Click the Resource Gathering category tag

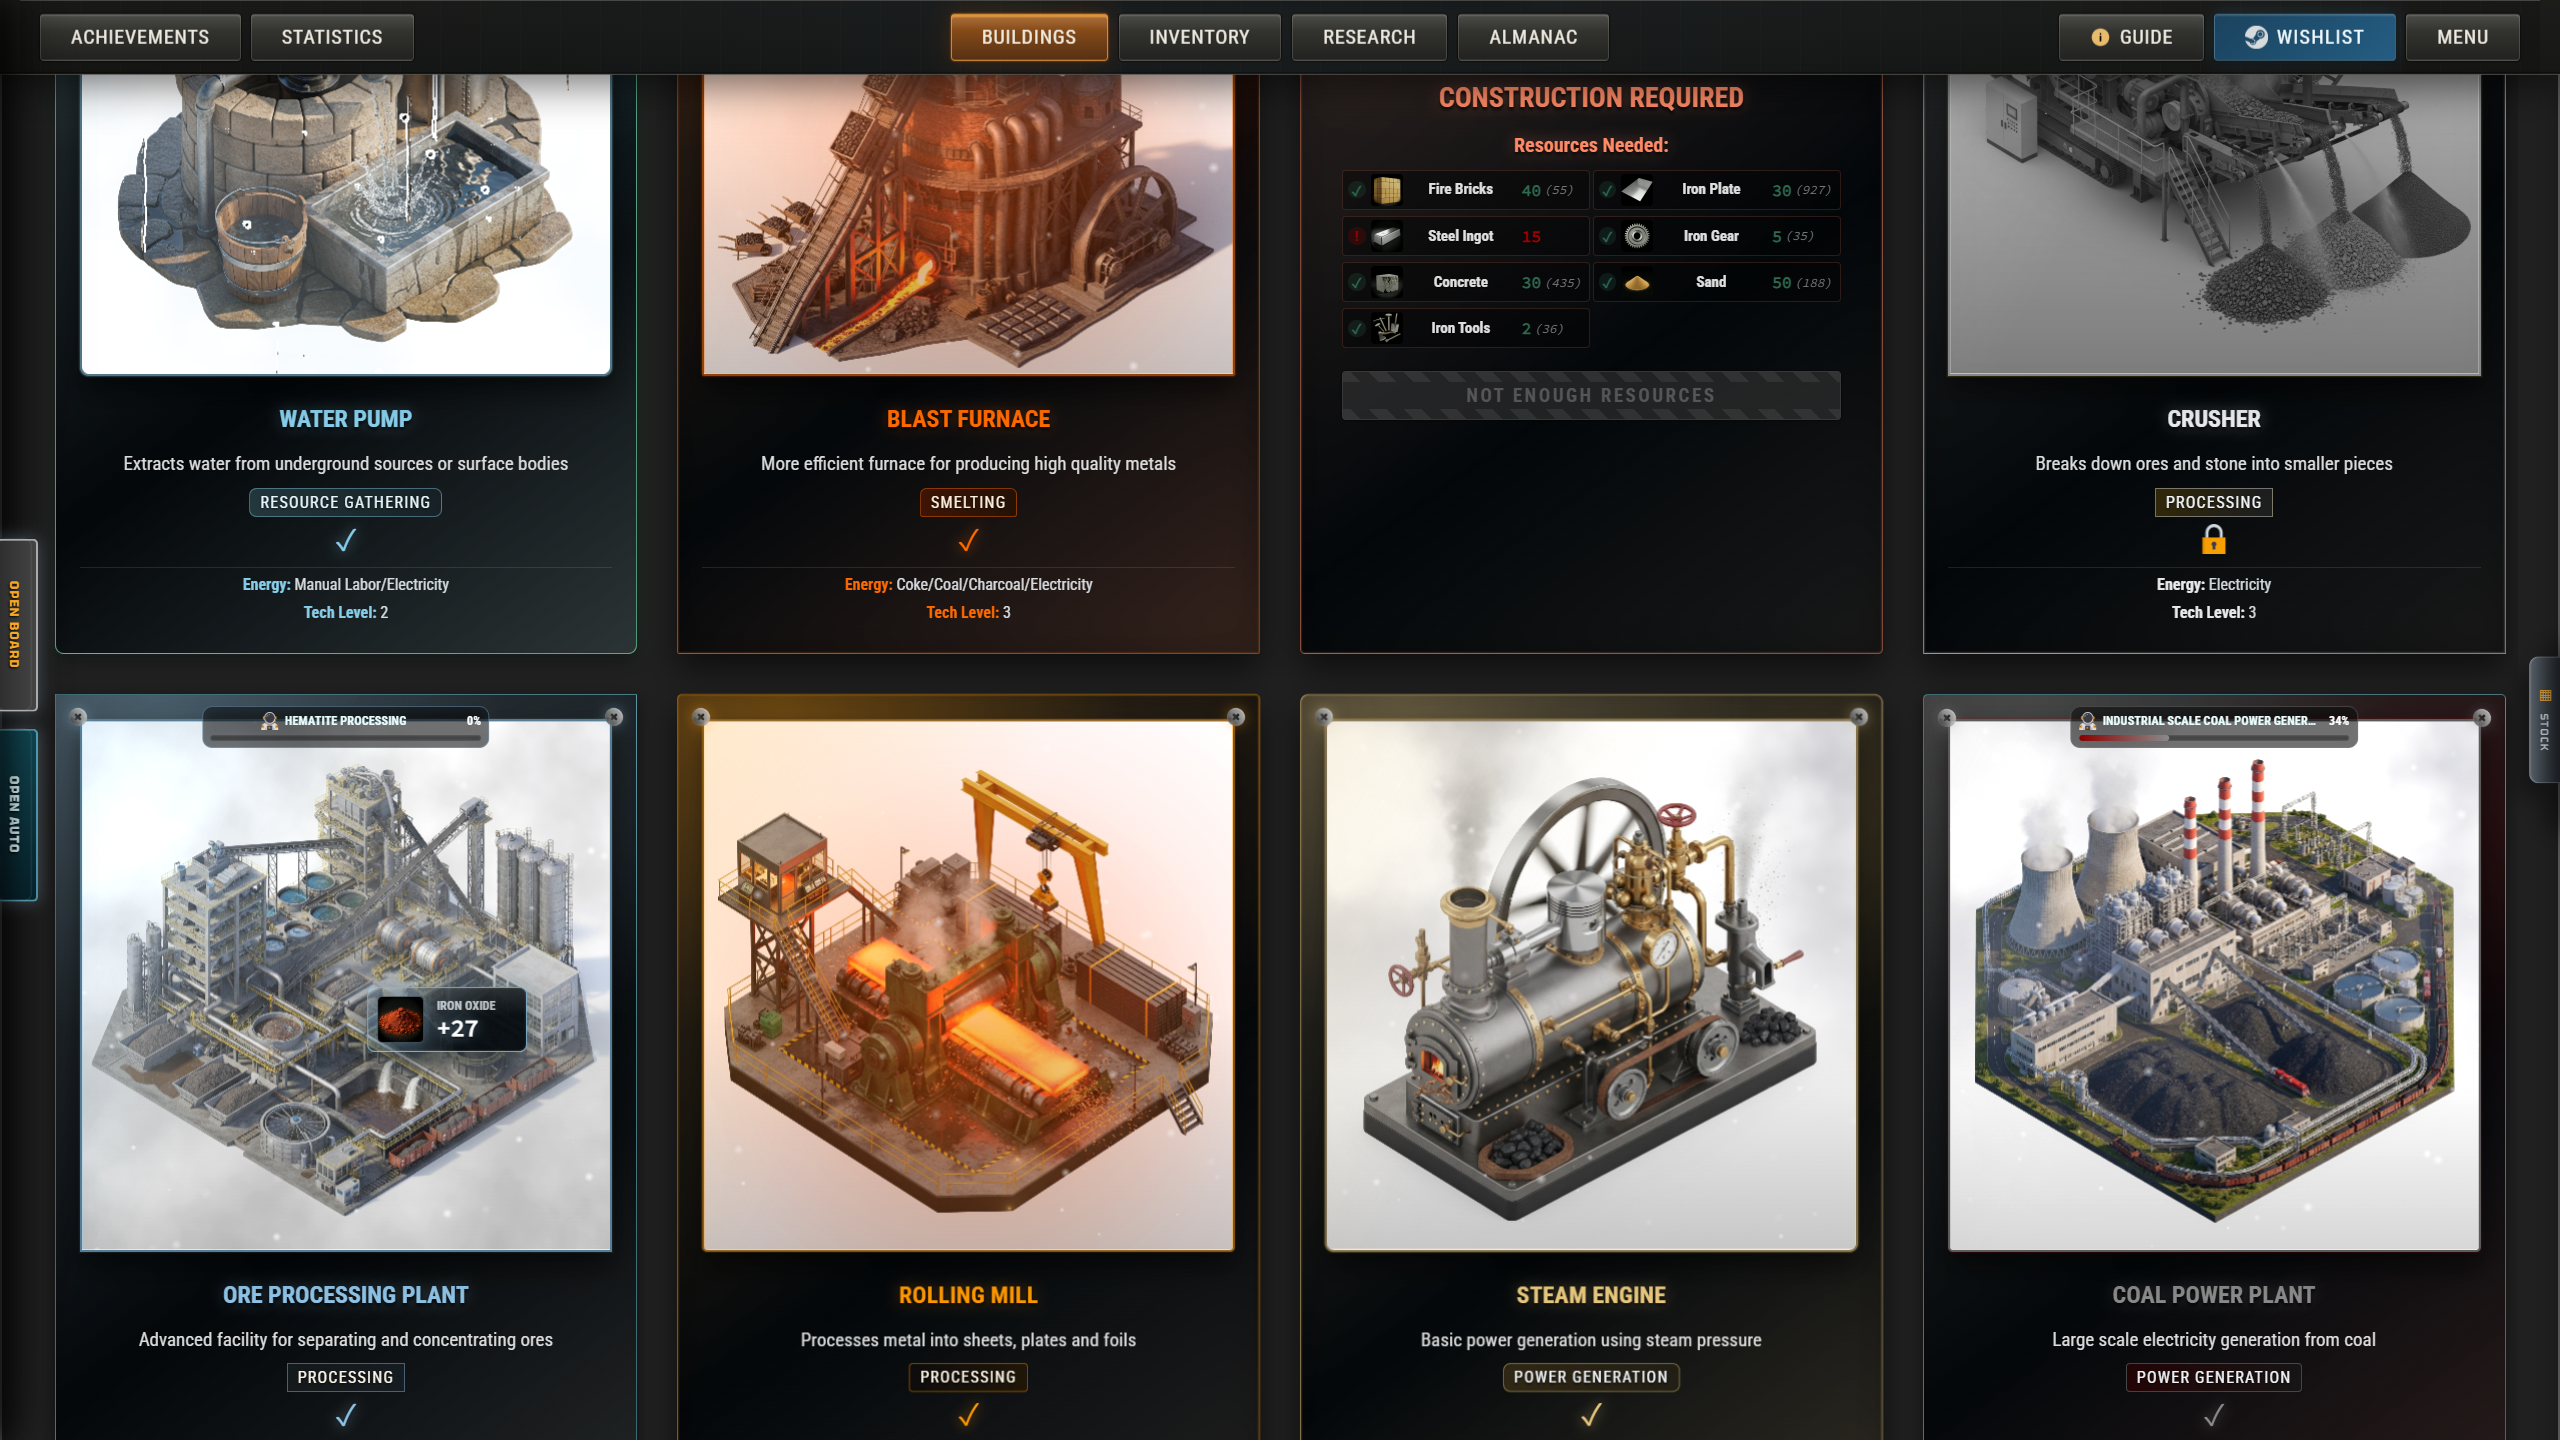pos(346,502)
